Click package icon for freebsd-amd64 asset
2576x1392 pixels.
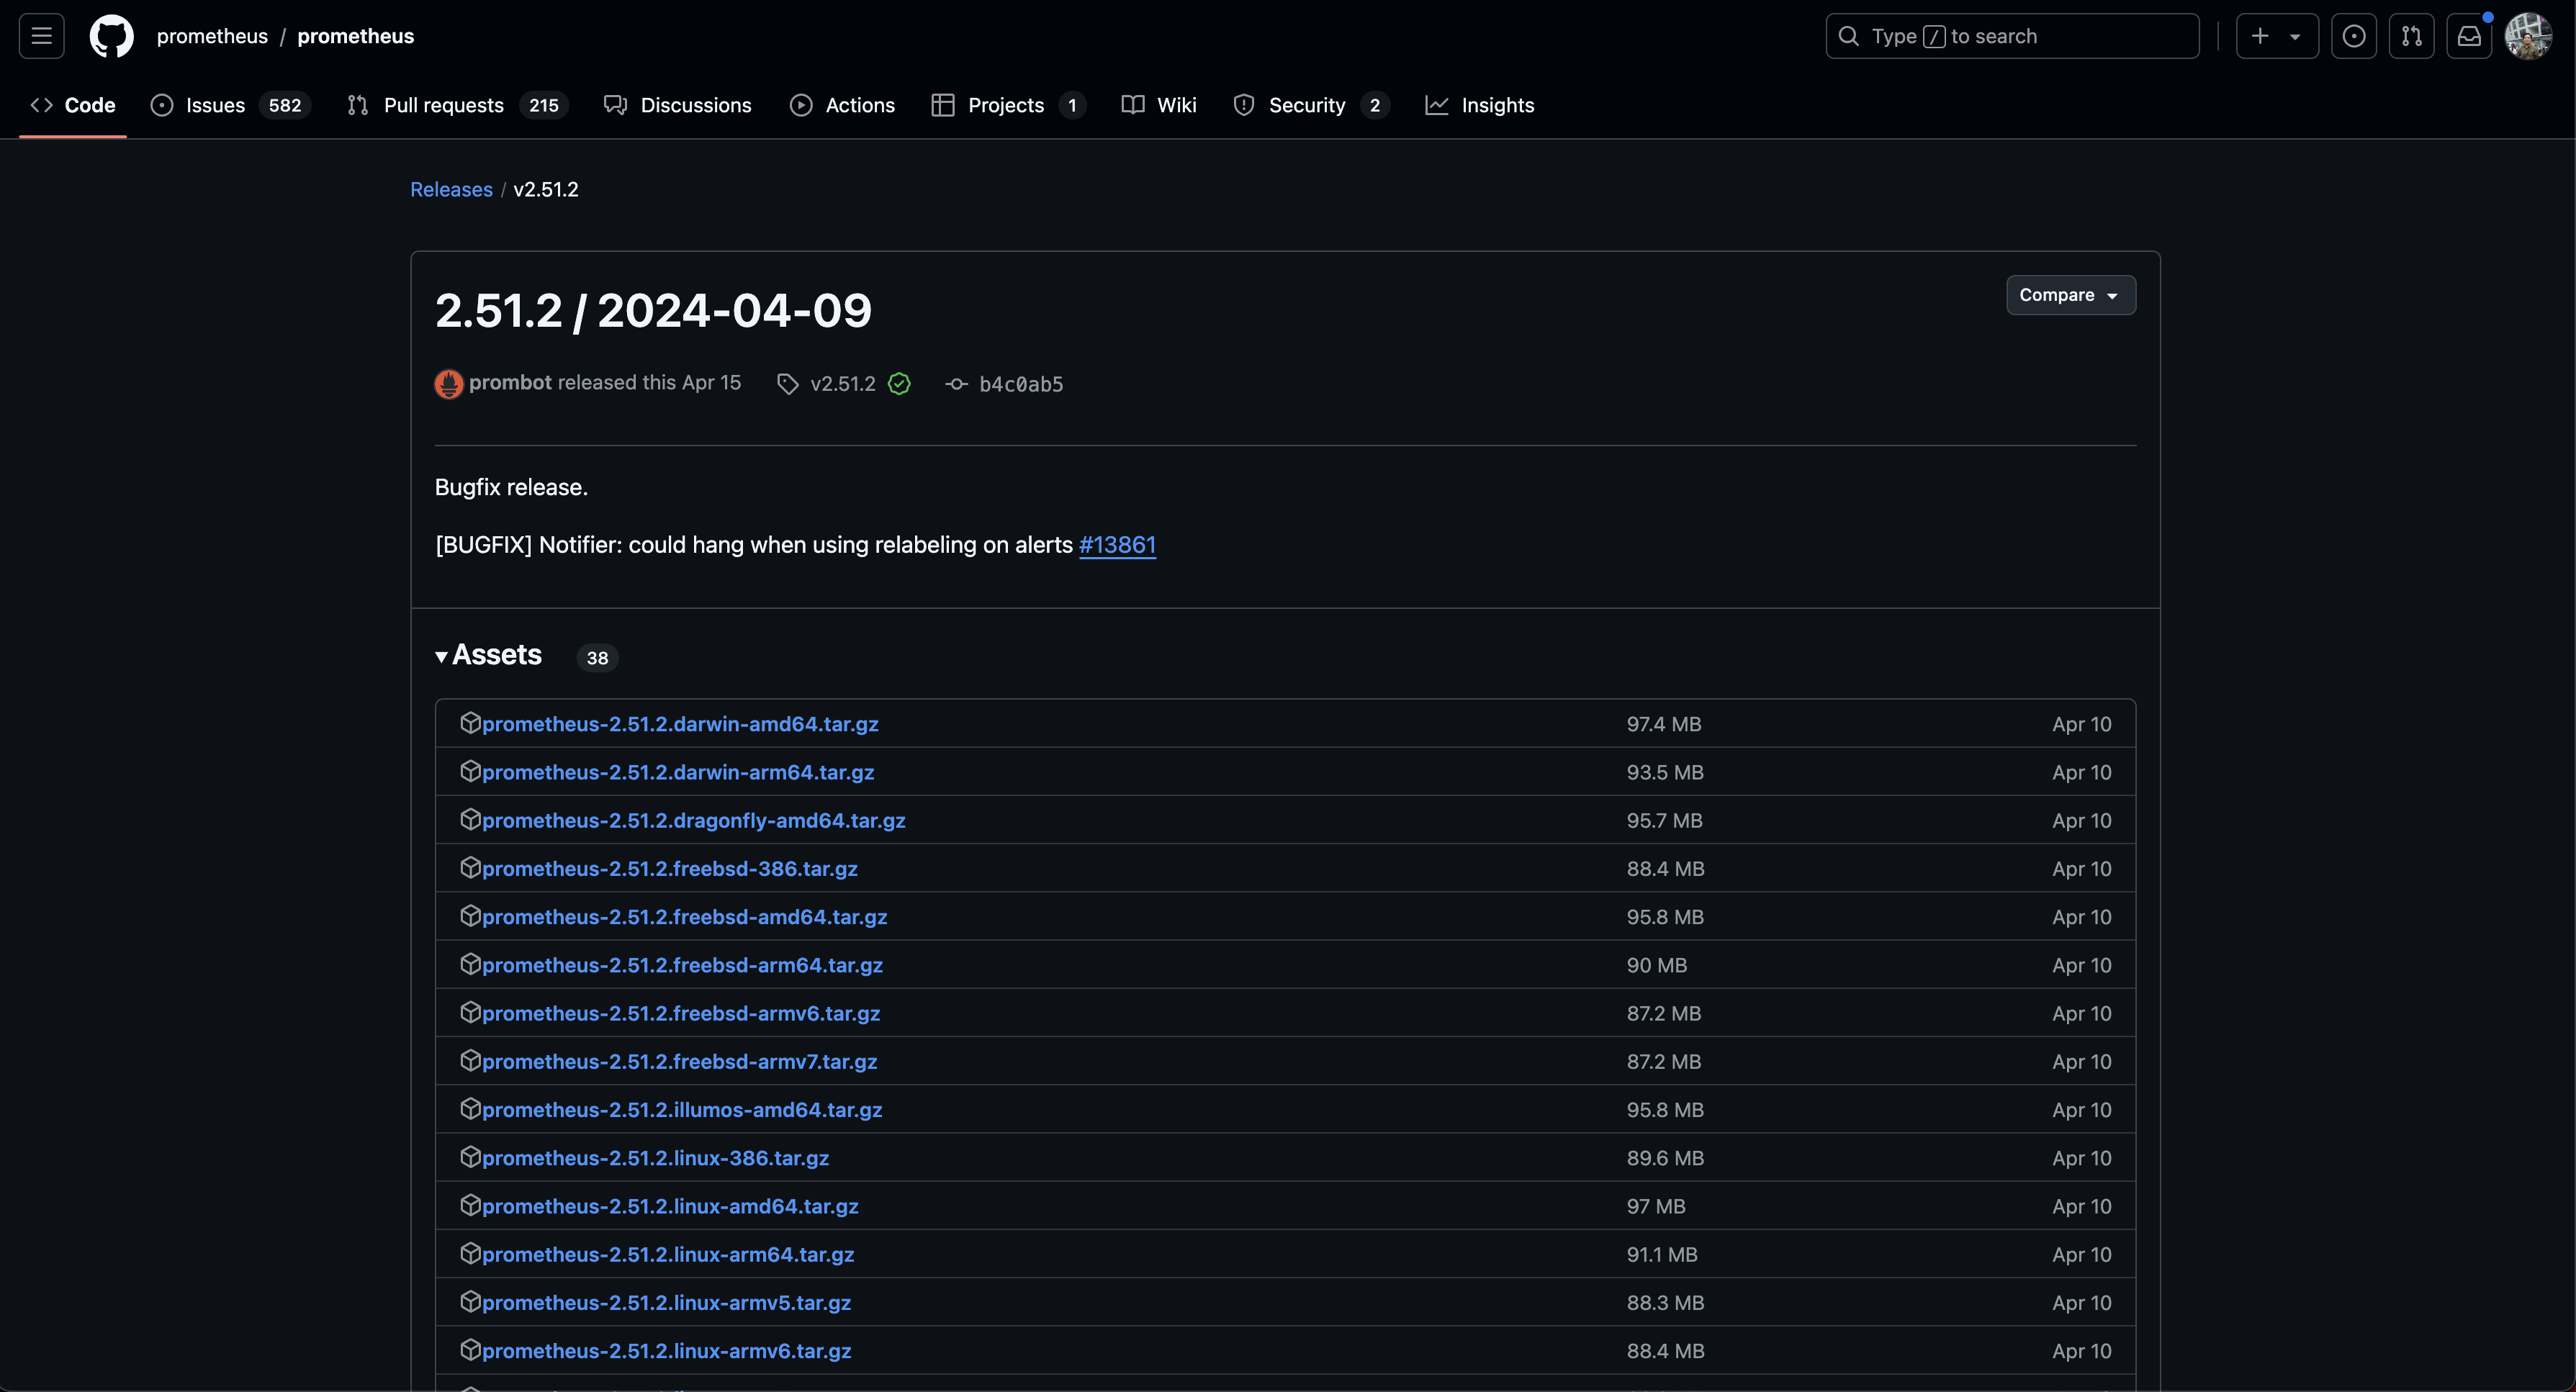point(470,916)
